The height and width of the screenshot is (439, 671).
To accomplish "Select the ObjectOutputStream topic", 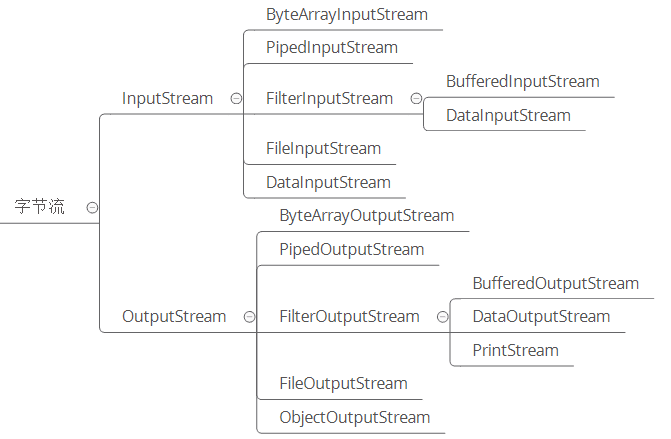I will pos(354,417).
